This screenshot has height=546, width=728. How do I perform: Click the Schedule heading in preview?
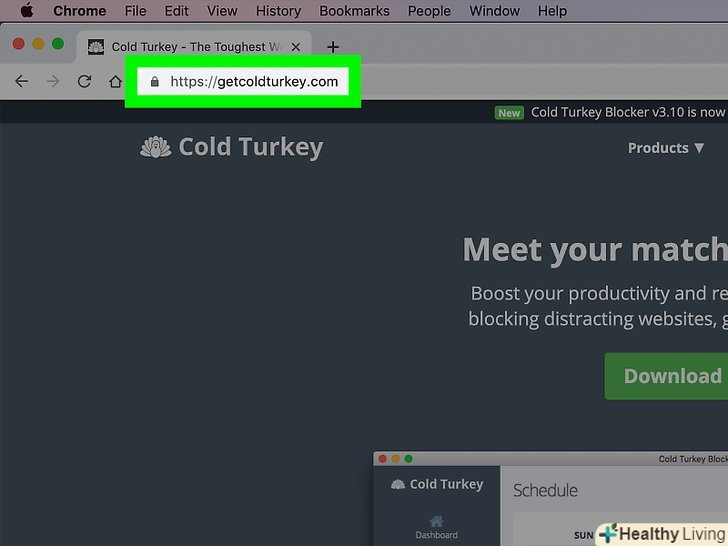[x=545, y=490]
